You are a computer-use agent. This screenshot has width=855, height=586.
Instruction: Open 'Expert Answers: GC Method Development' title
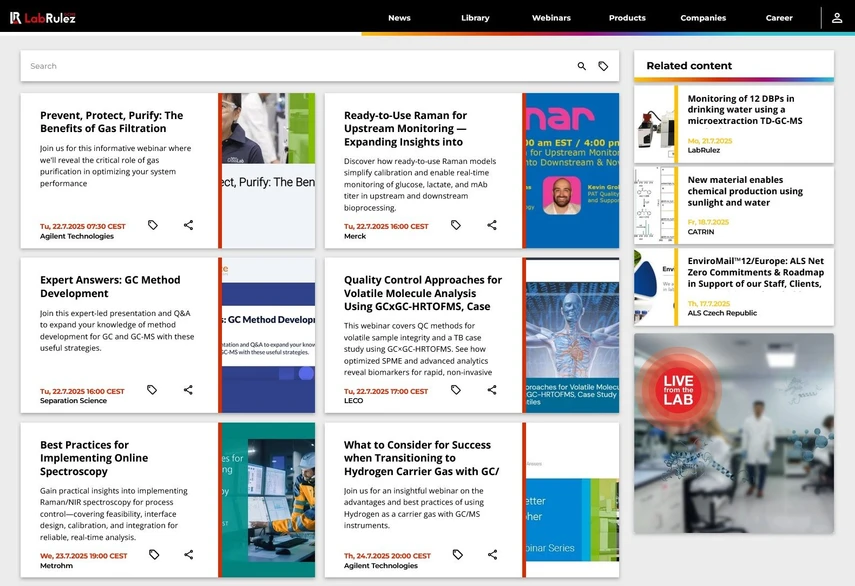[110, 287]
